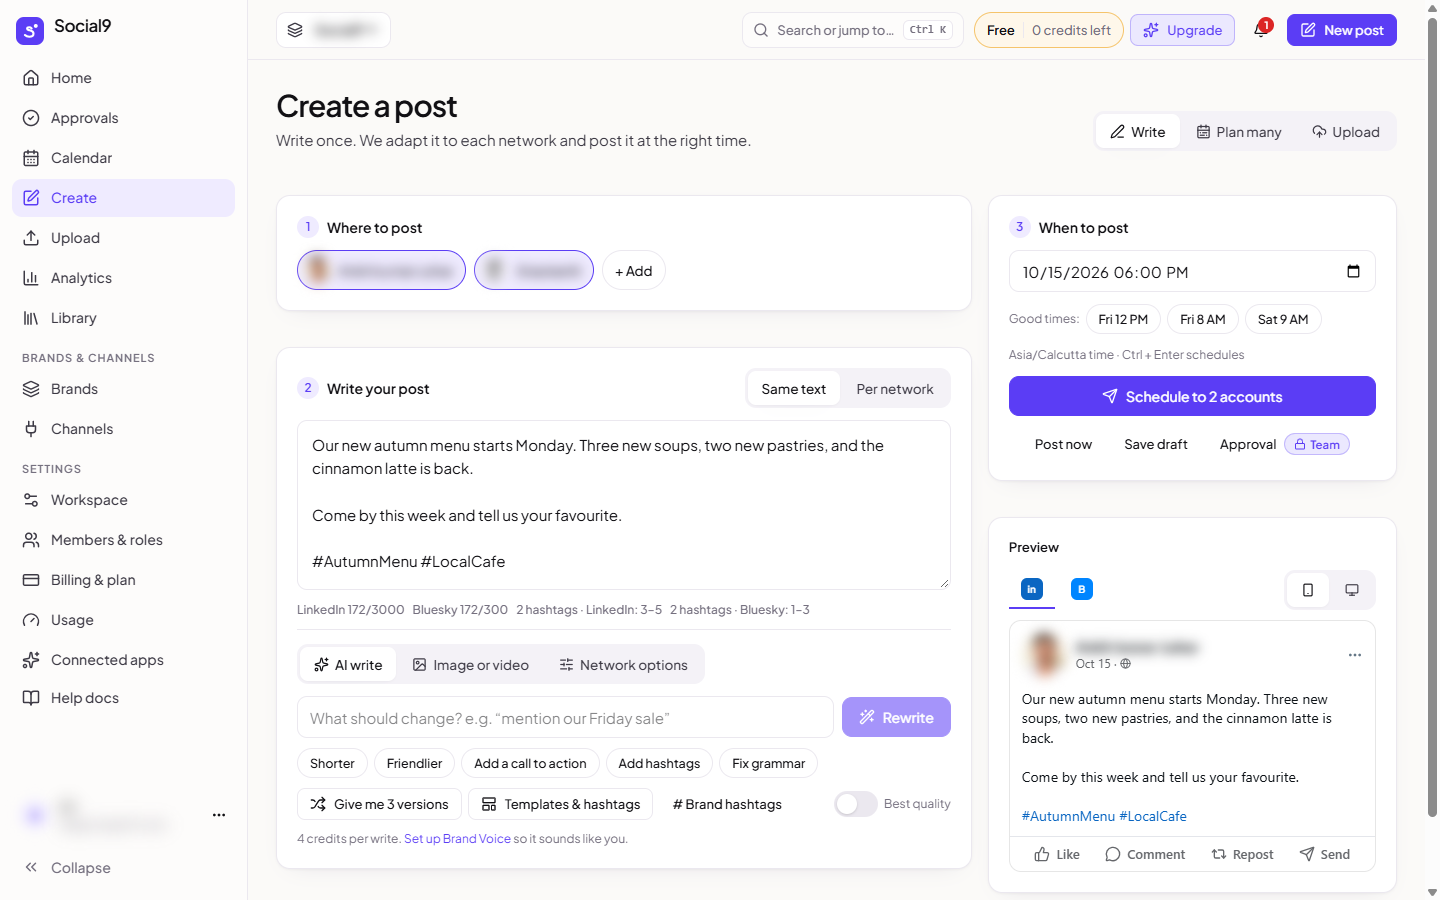Click Schedule to 2 accounts button
Screen dimensions: 1440x900
tap(1192, 396)
